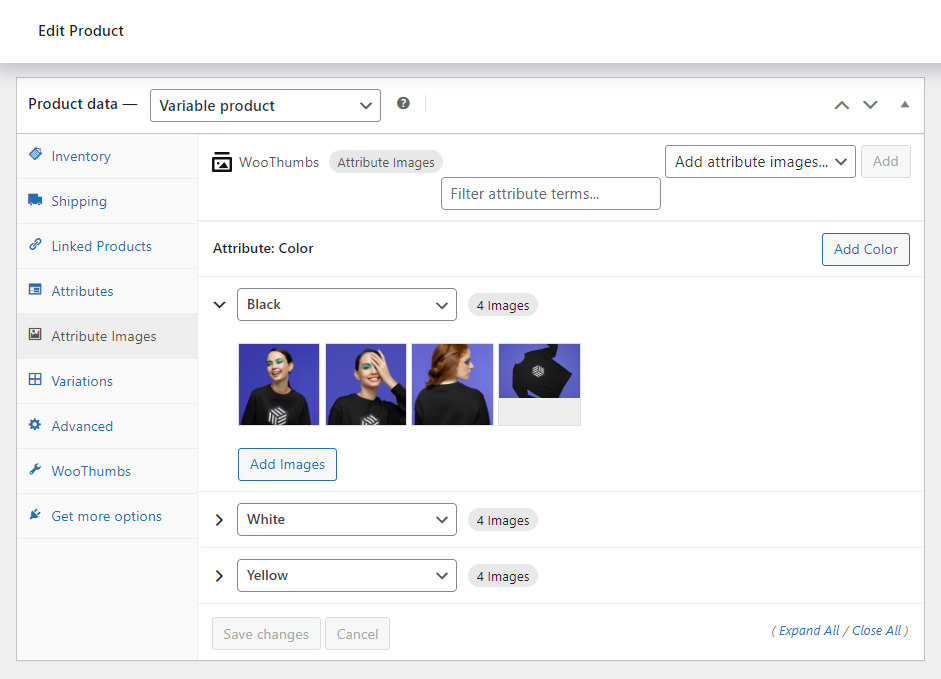The height and width of the screenshot is (679, 941).
Task: Expand the White color section
Action: [x=219, y=519]
